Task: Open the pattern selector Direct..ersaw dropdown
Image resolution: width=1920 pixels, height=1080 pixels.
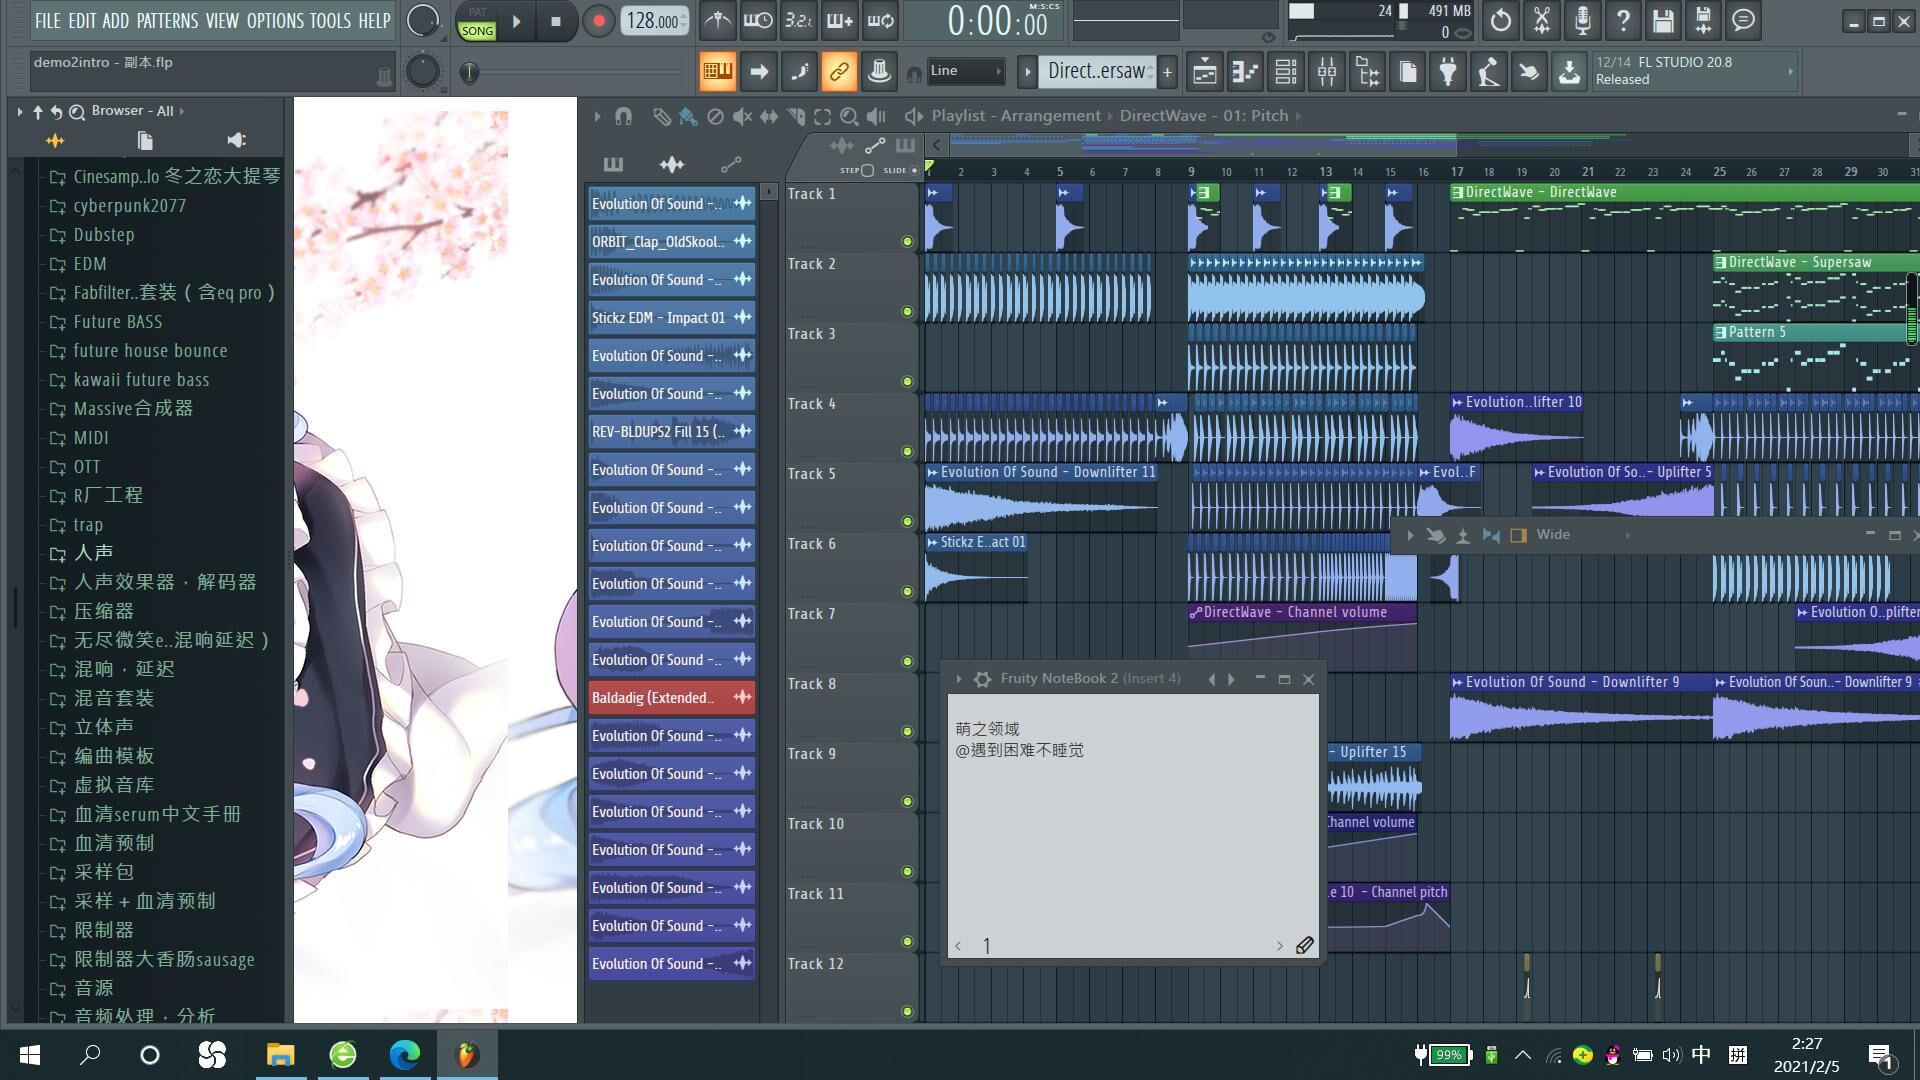Action: (1097, 71)
